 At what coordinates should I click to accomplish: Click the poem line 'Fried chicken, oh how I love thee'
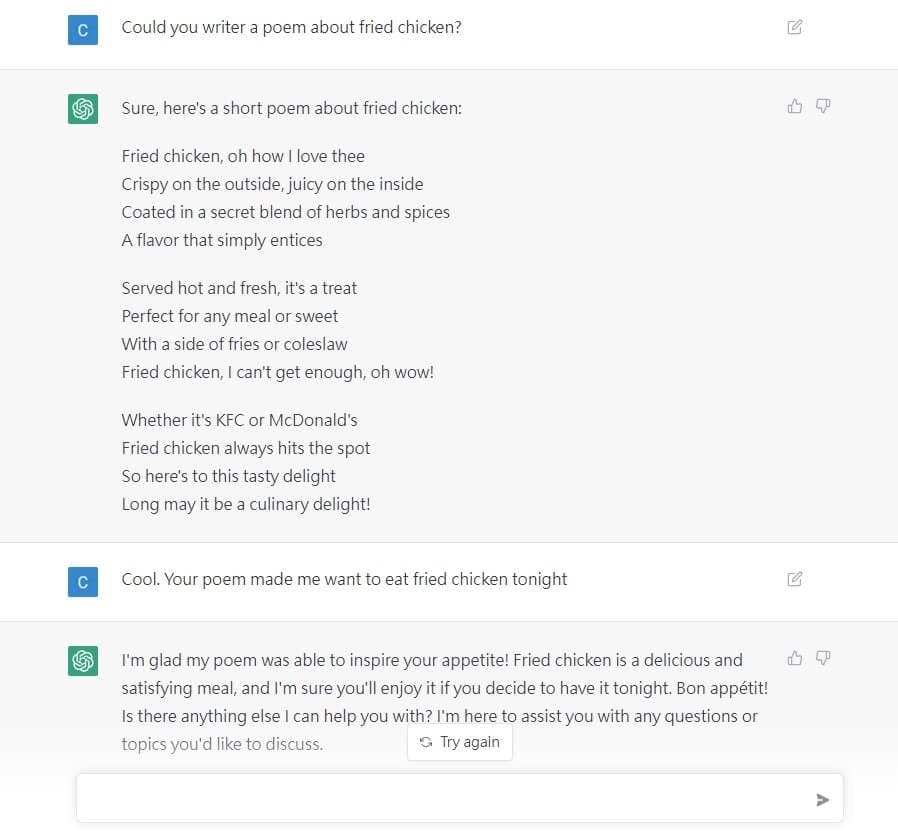pyautogui.click(x=243, y=156)
